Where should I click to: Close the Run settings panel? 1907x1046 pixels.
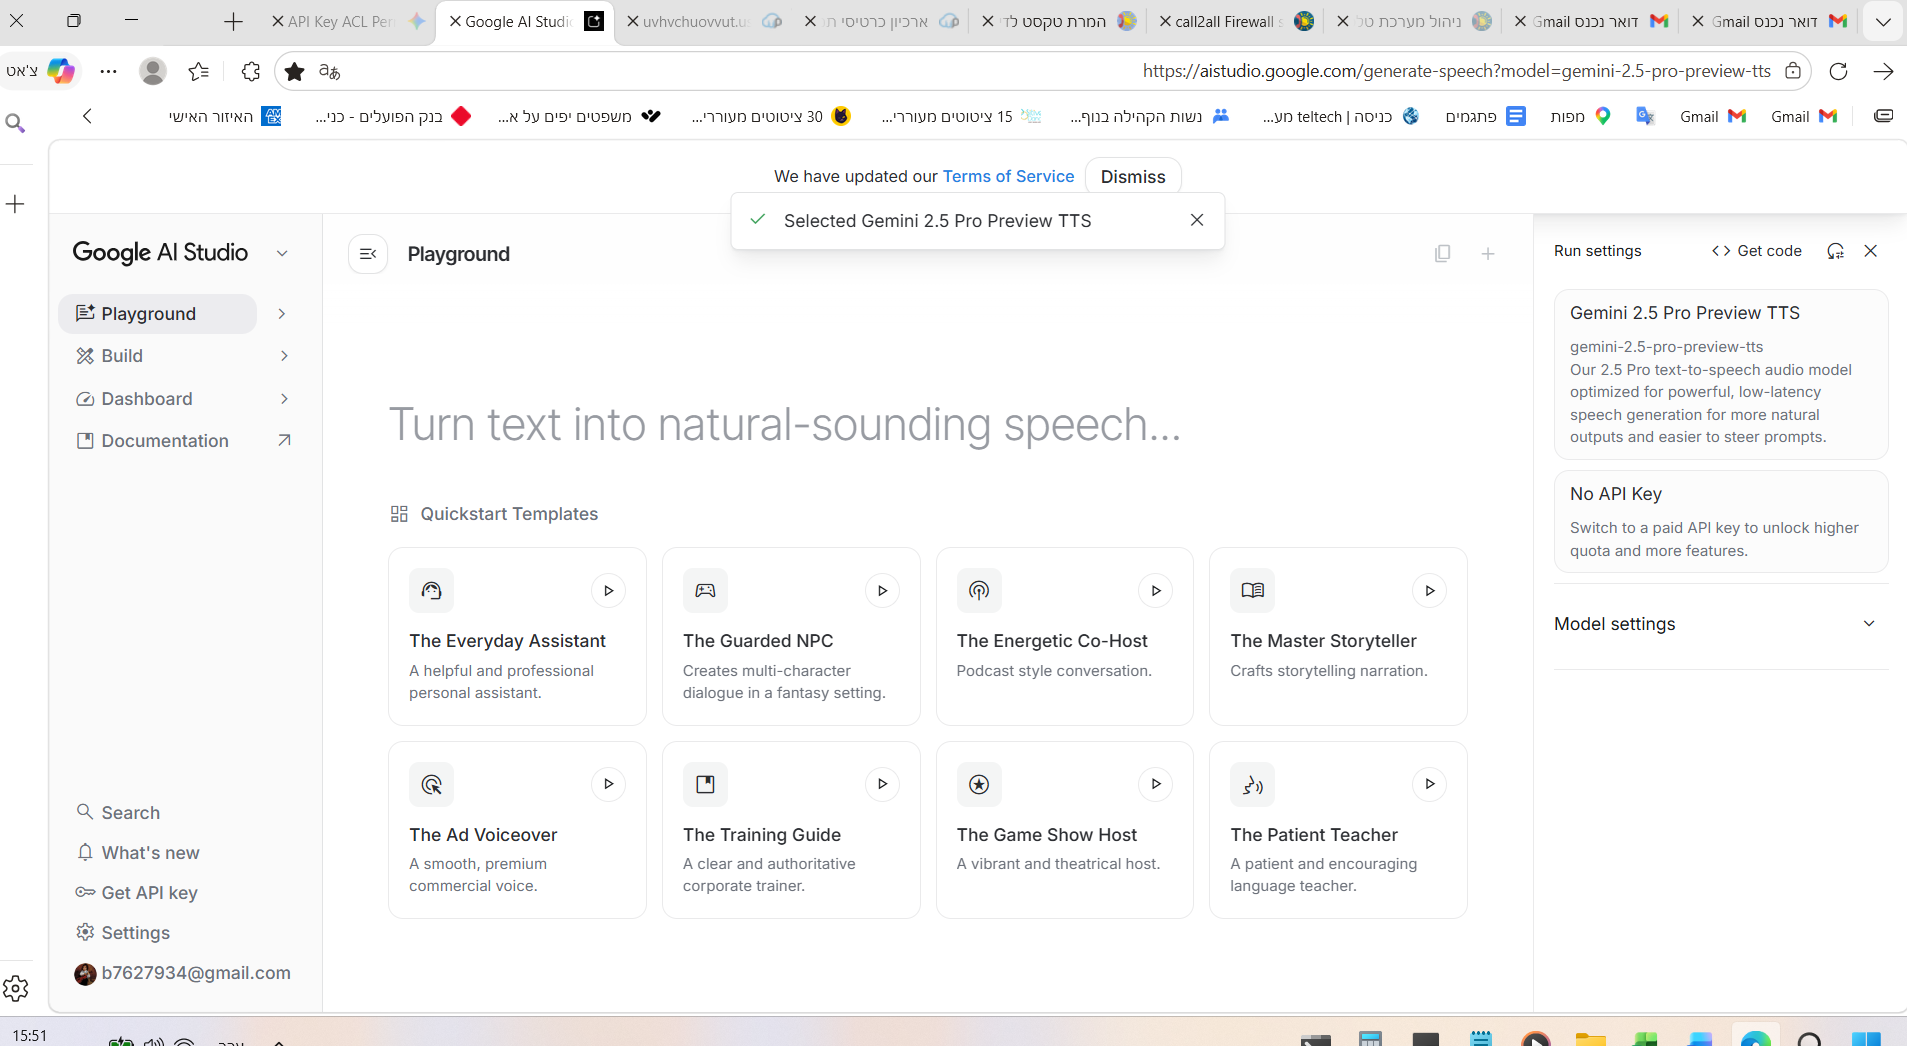point(1871,251)
